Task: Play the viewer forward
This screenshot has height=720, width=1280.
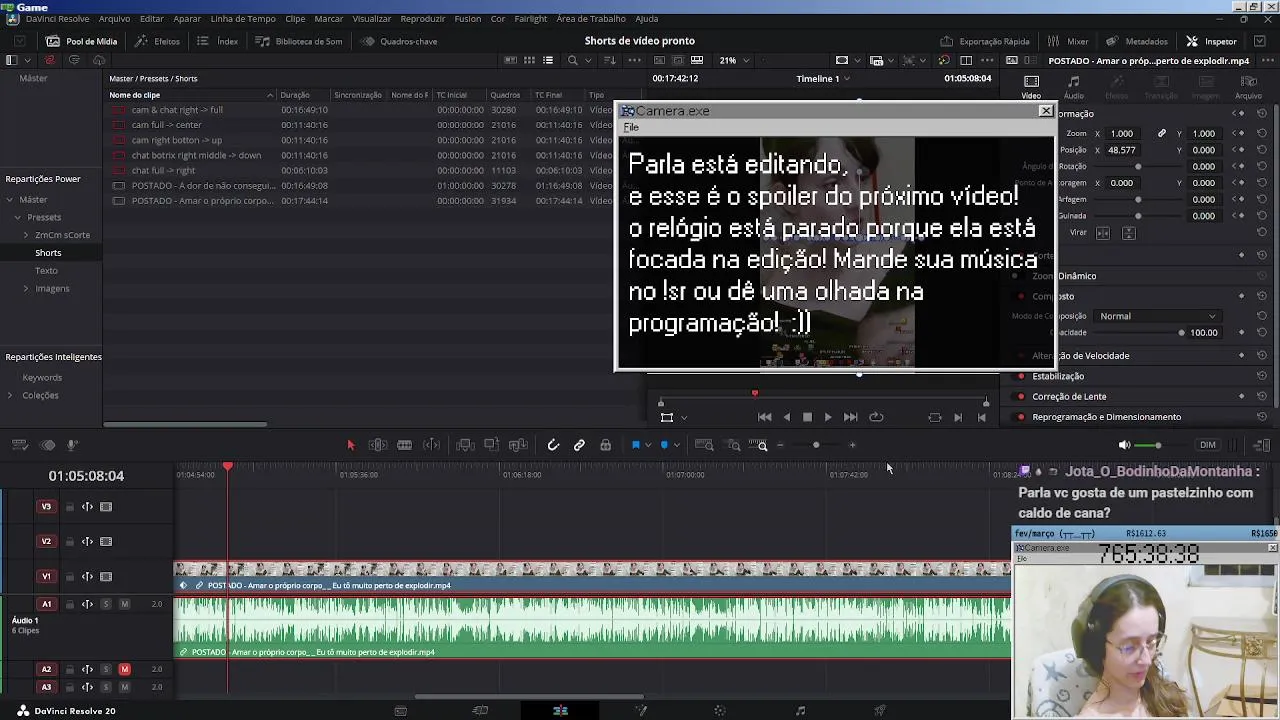Action: point(828,417)
